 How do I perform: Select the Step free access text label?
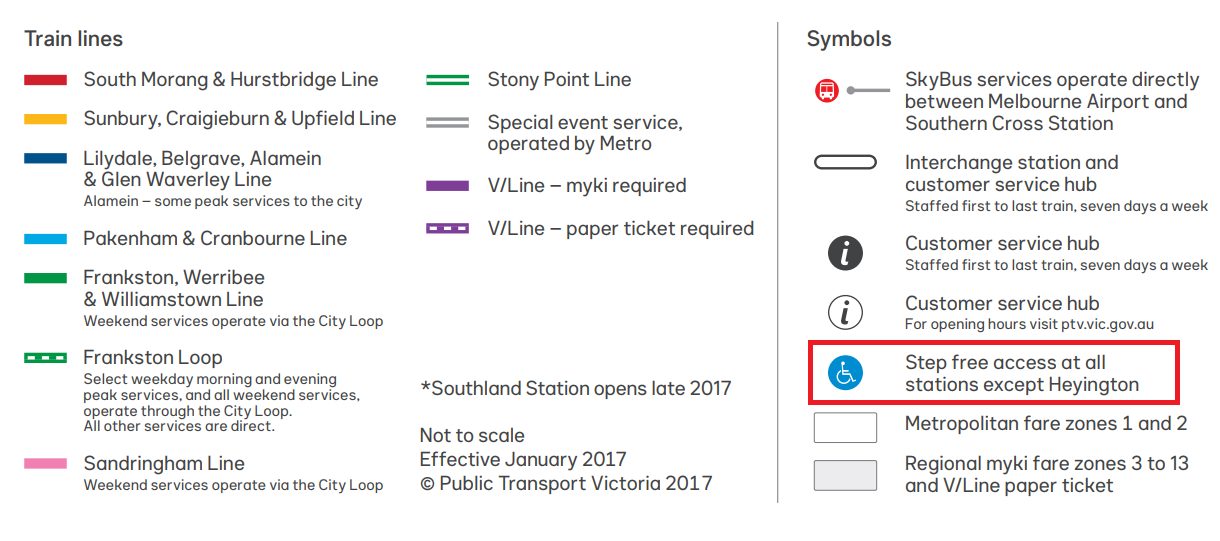(x=1022, y=373)
